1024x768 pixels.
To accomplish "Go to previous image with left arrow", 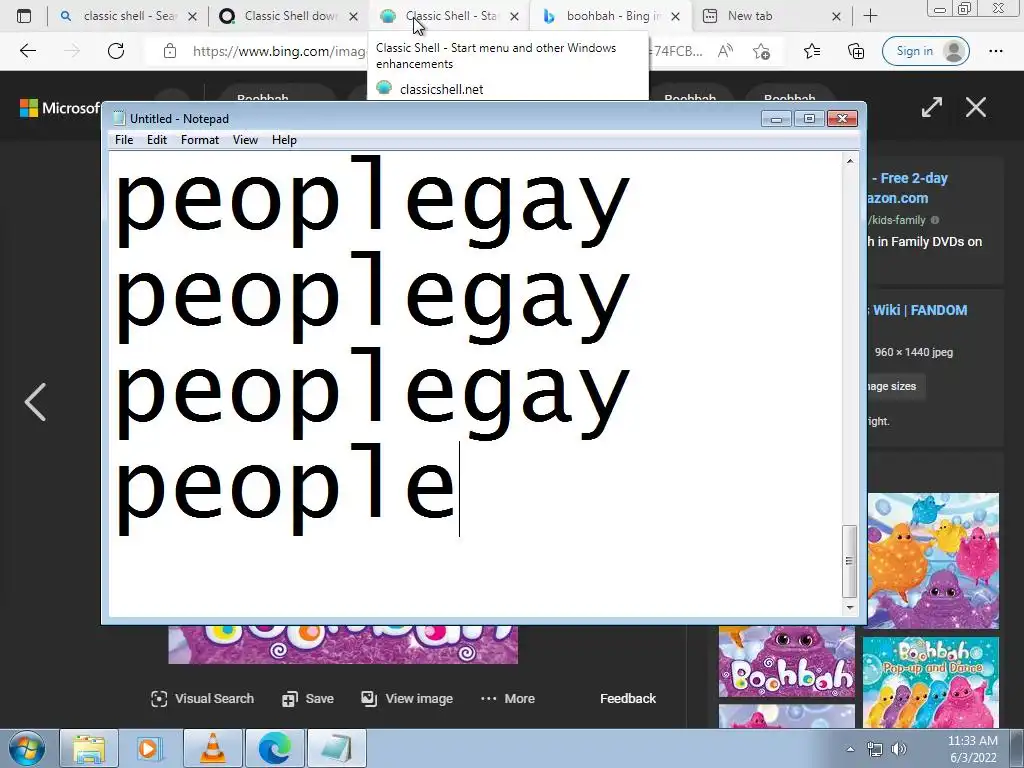I will click(x=35, y=402).
